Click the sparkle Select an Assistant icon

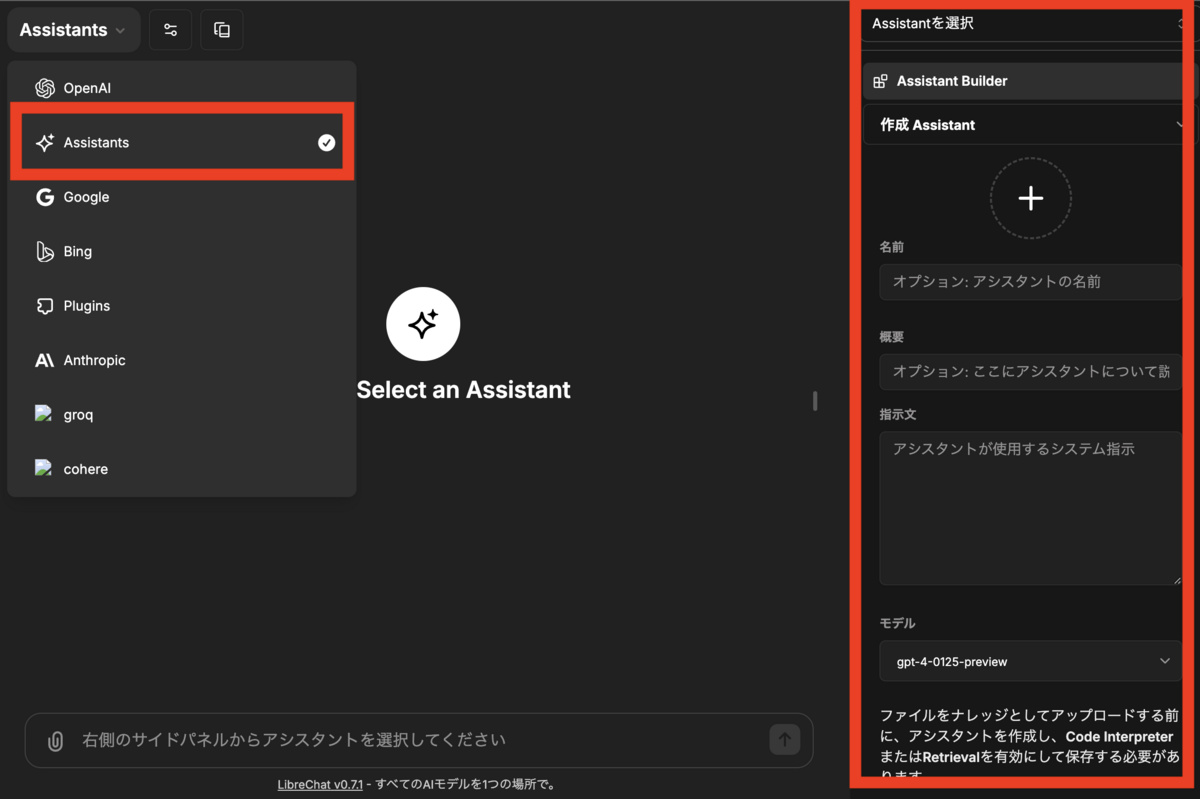coord(423,323)
